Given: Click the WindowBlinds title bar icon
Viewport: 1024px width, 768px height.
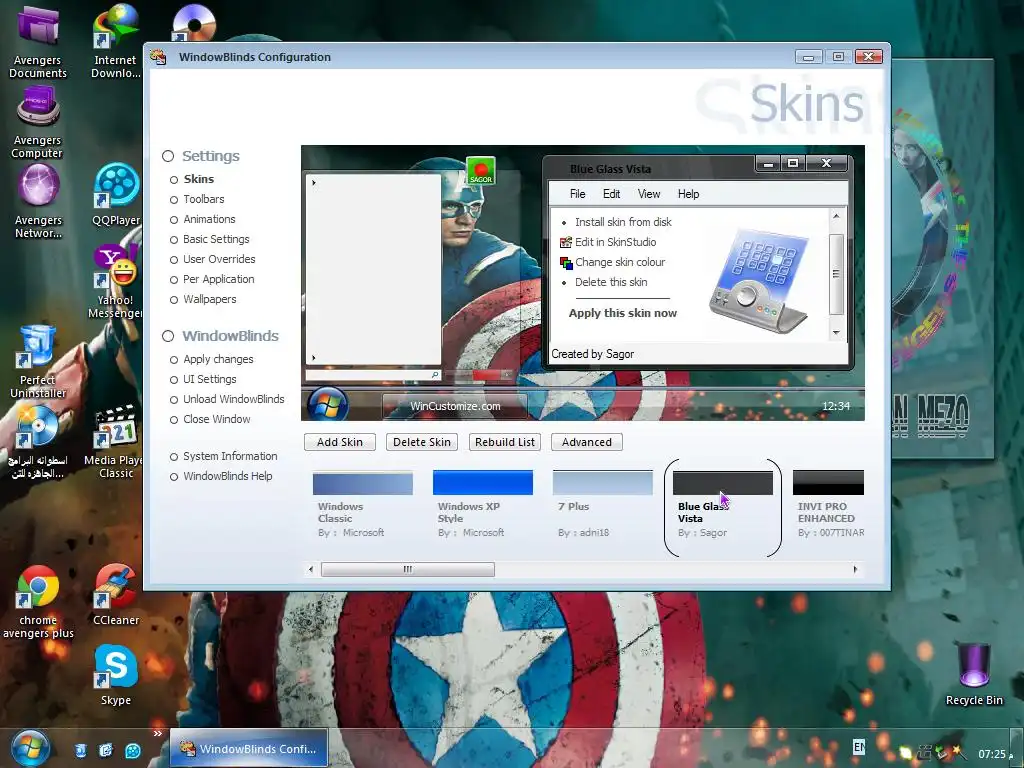Looking at the screenshot, I should click(158, 57).
